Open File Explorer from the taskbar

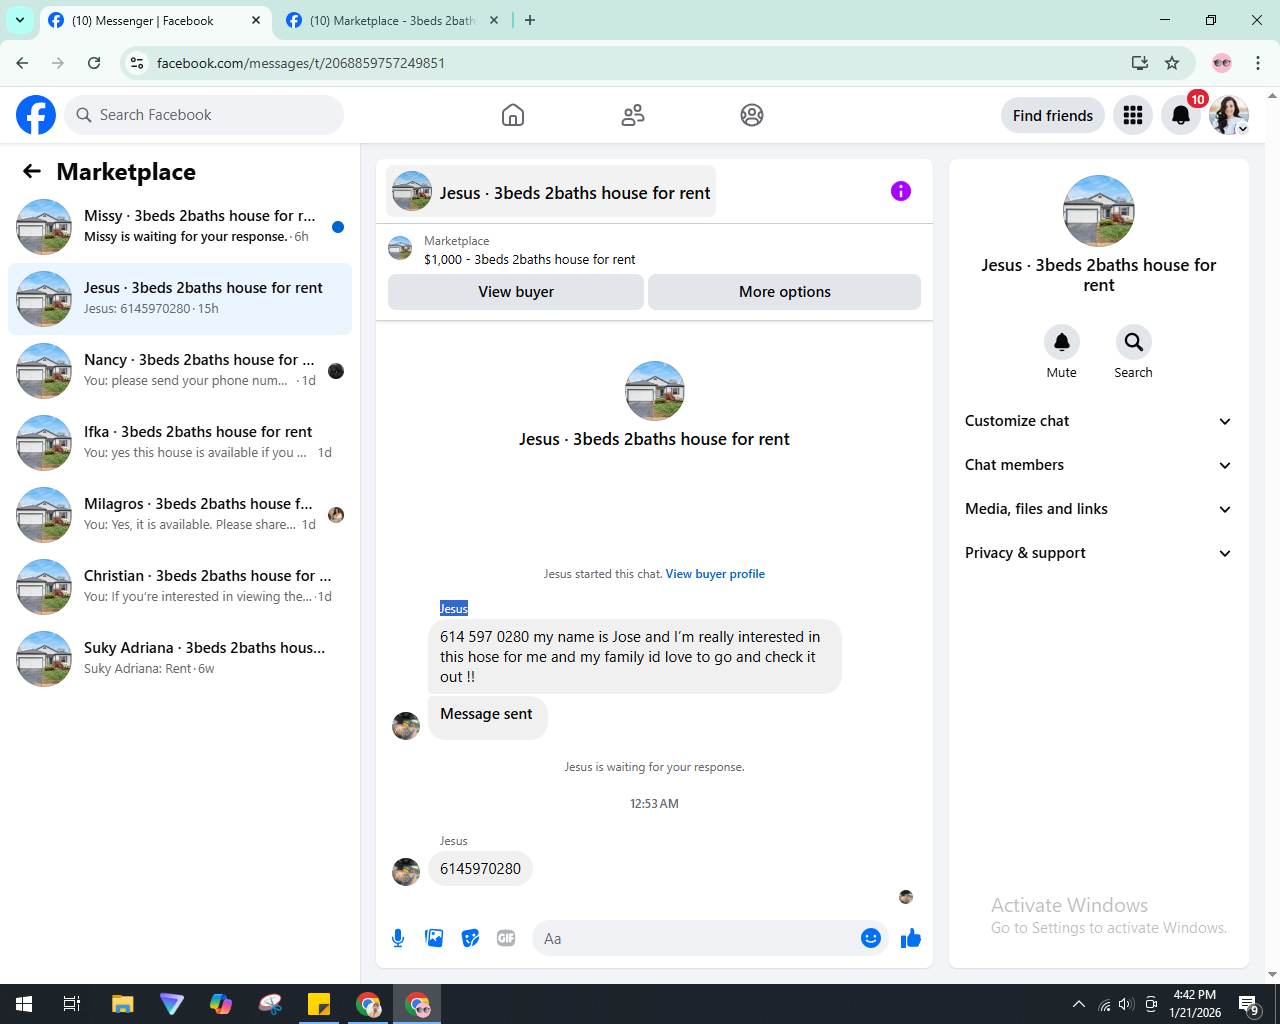[122, 1004]
